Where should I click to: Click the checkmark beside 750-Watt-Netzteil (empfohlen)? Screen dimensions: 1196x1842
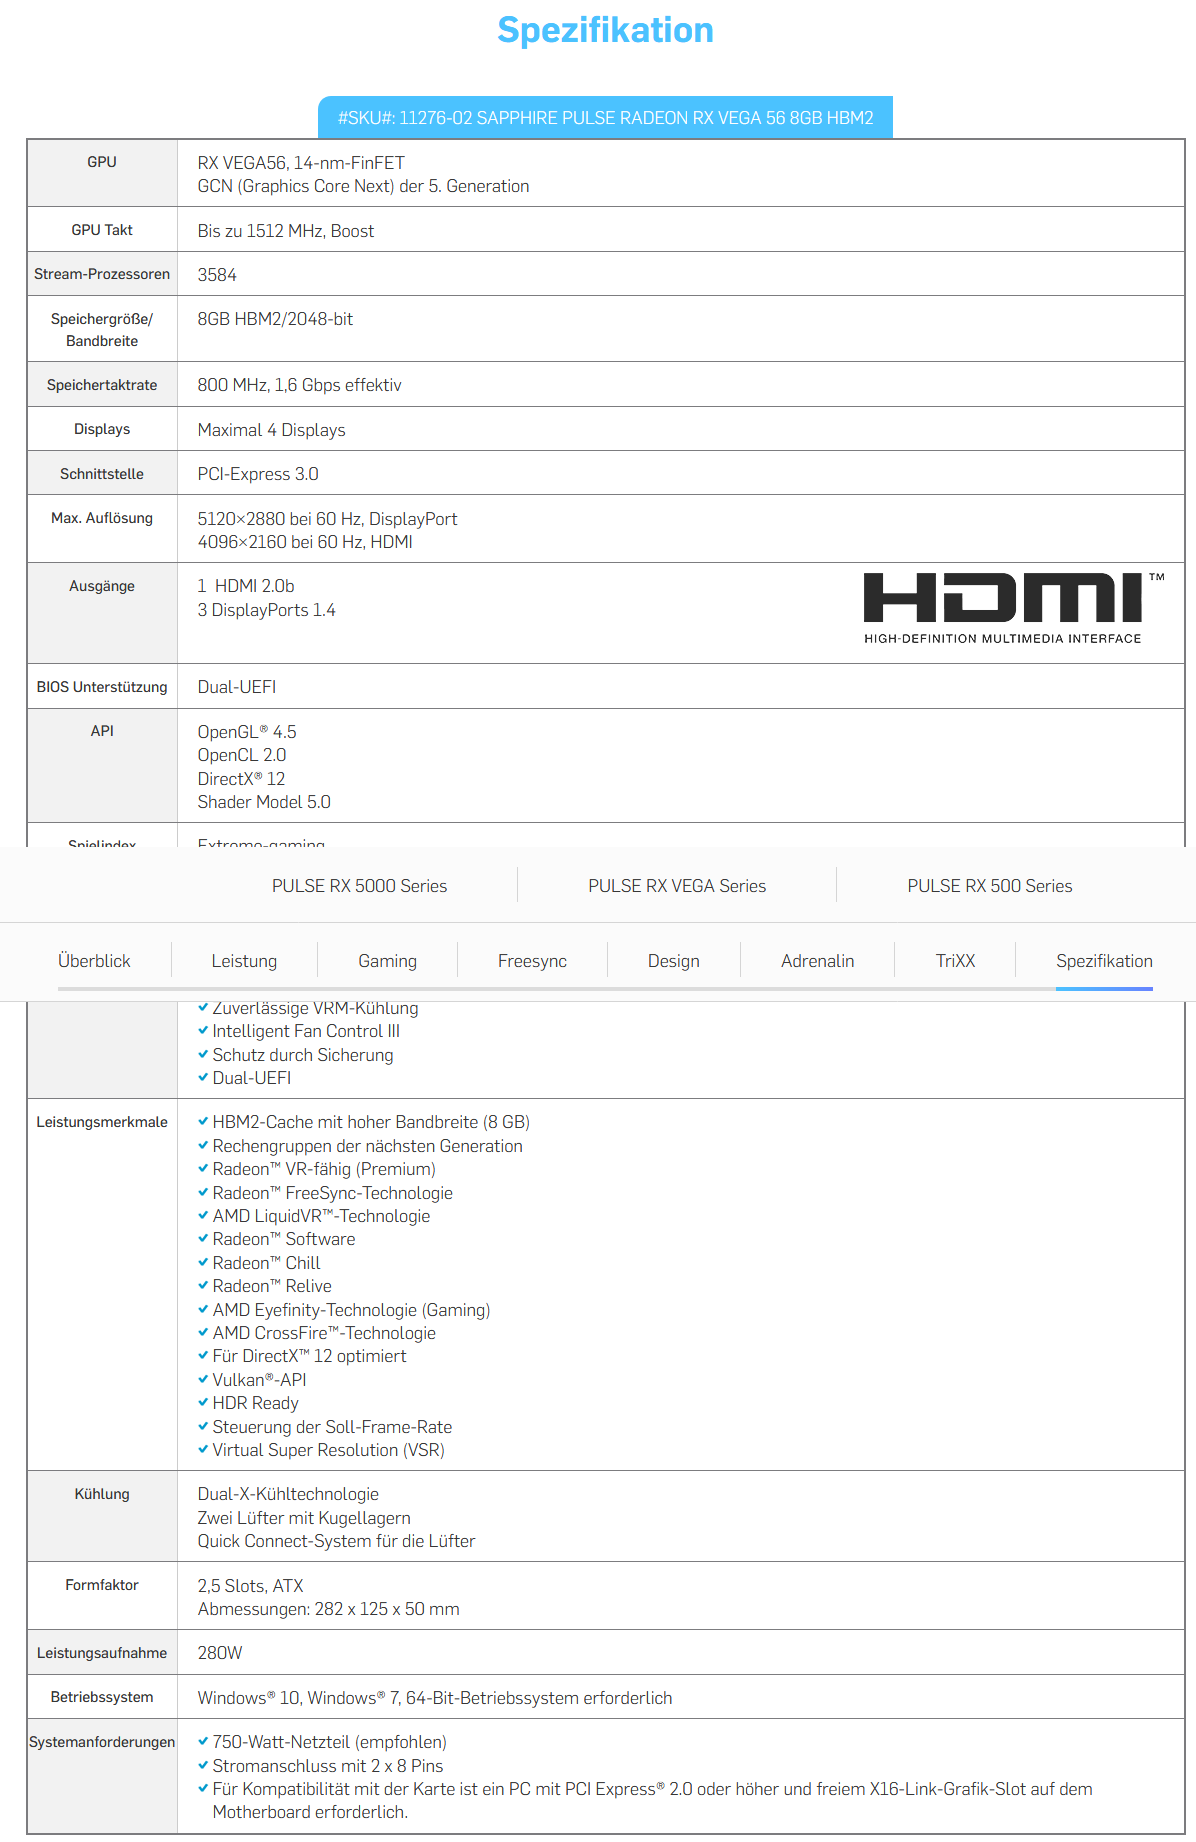tap(203, 1742)
